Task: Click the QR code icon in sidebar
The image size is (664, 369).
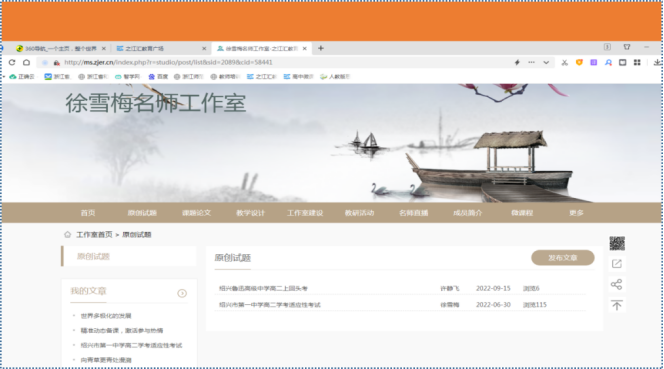Action: point(617,244)
